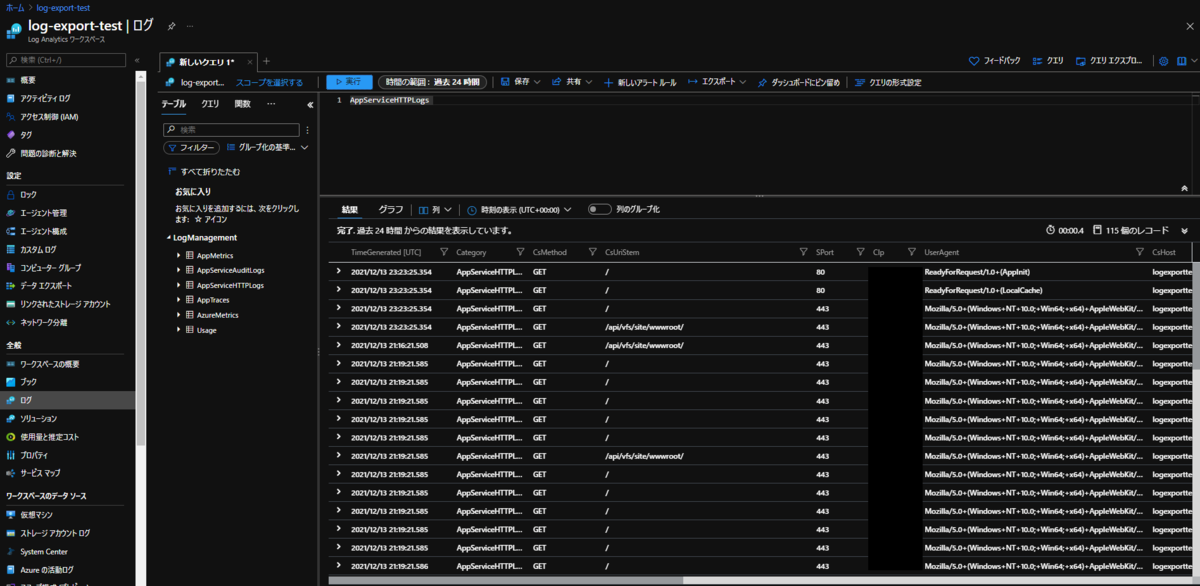Expand the AppMetrics table node
1200x586 pixels.
[x=178, y=256]
